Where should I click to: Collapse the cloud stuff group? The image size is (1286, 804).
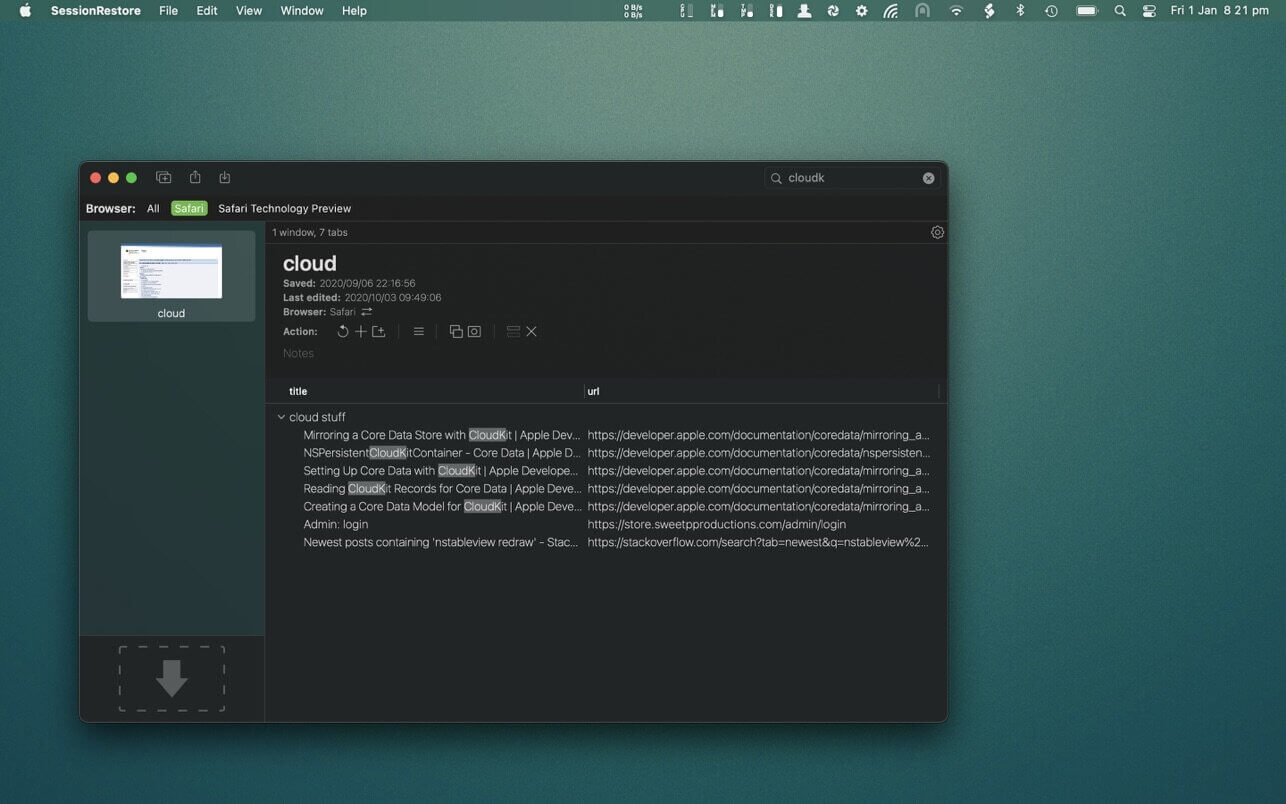[281, 417]
